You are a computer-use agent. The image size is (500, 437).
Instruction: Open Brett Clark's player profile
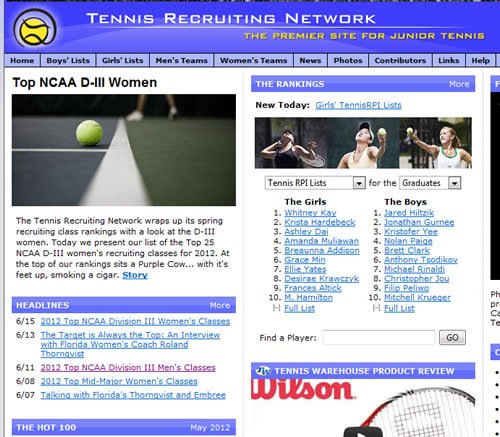407,250
